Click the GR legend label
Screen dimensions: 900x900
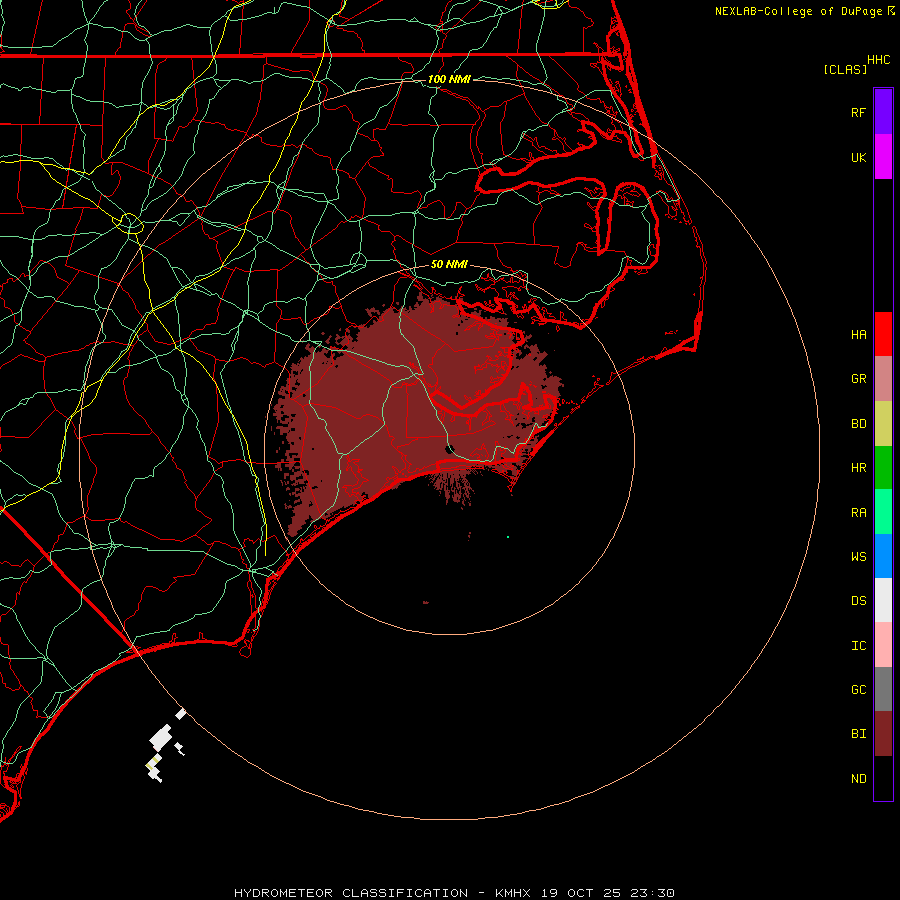tap(859, 379)
